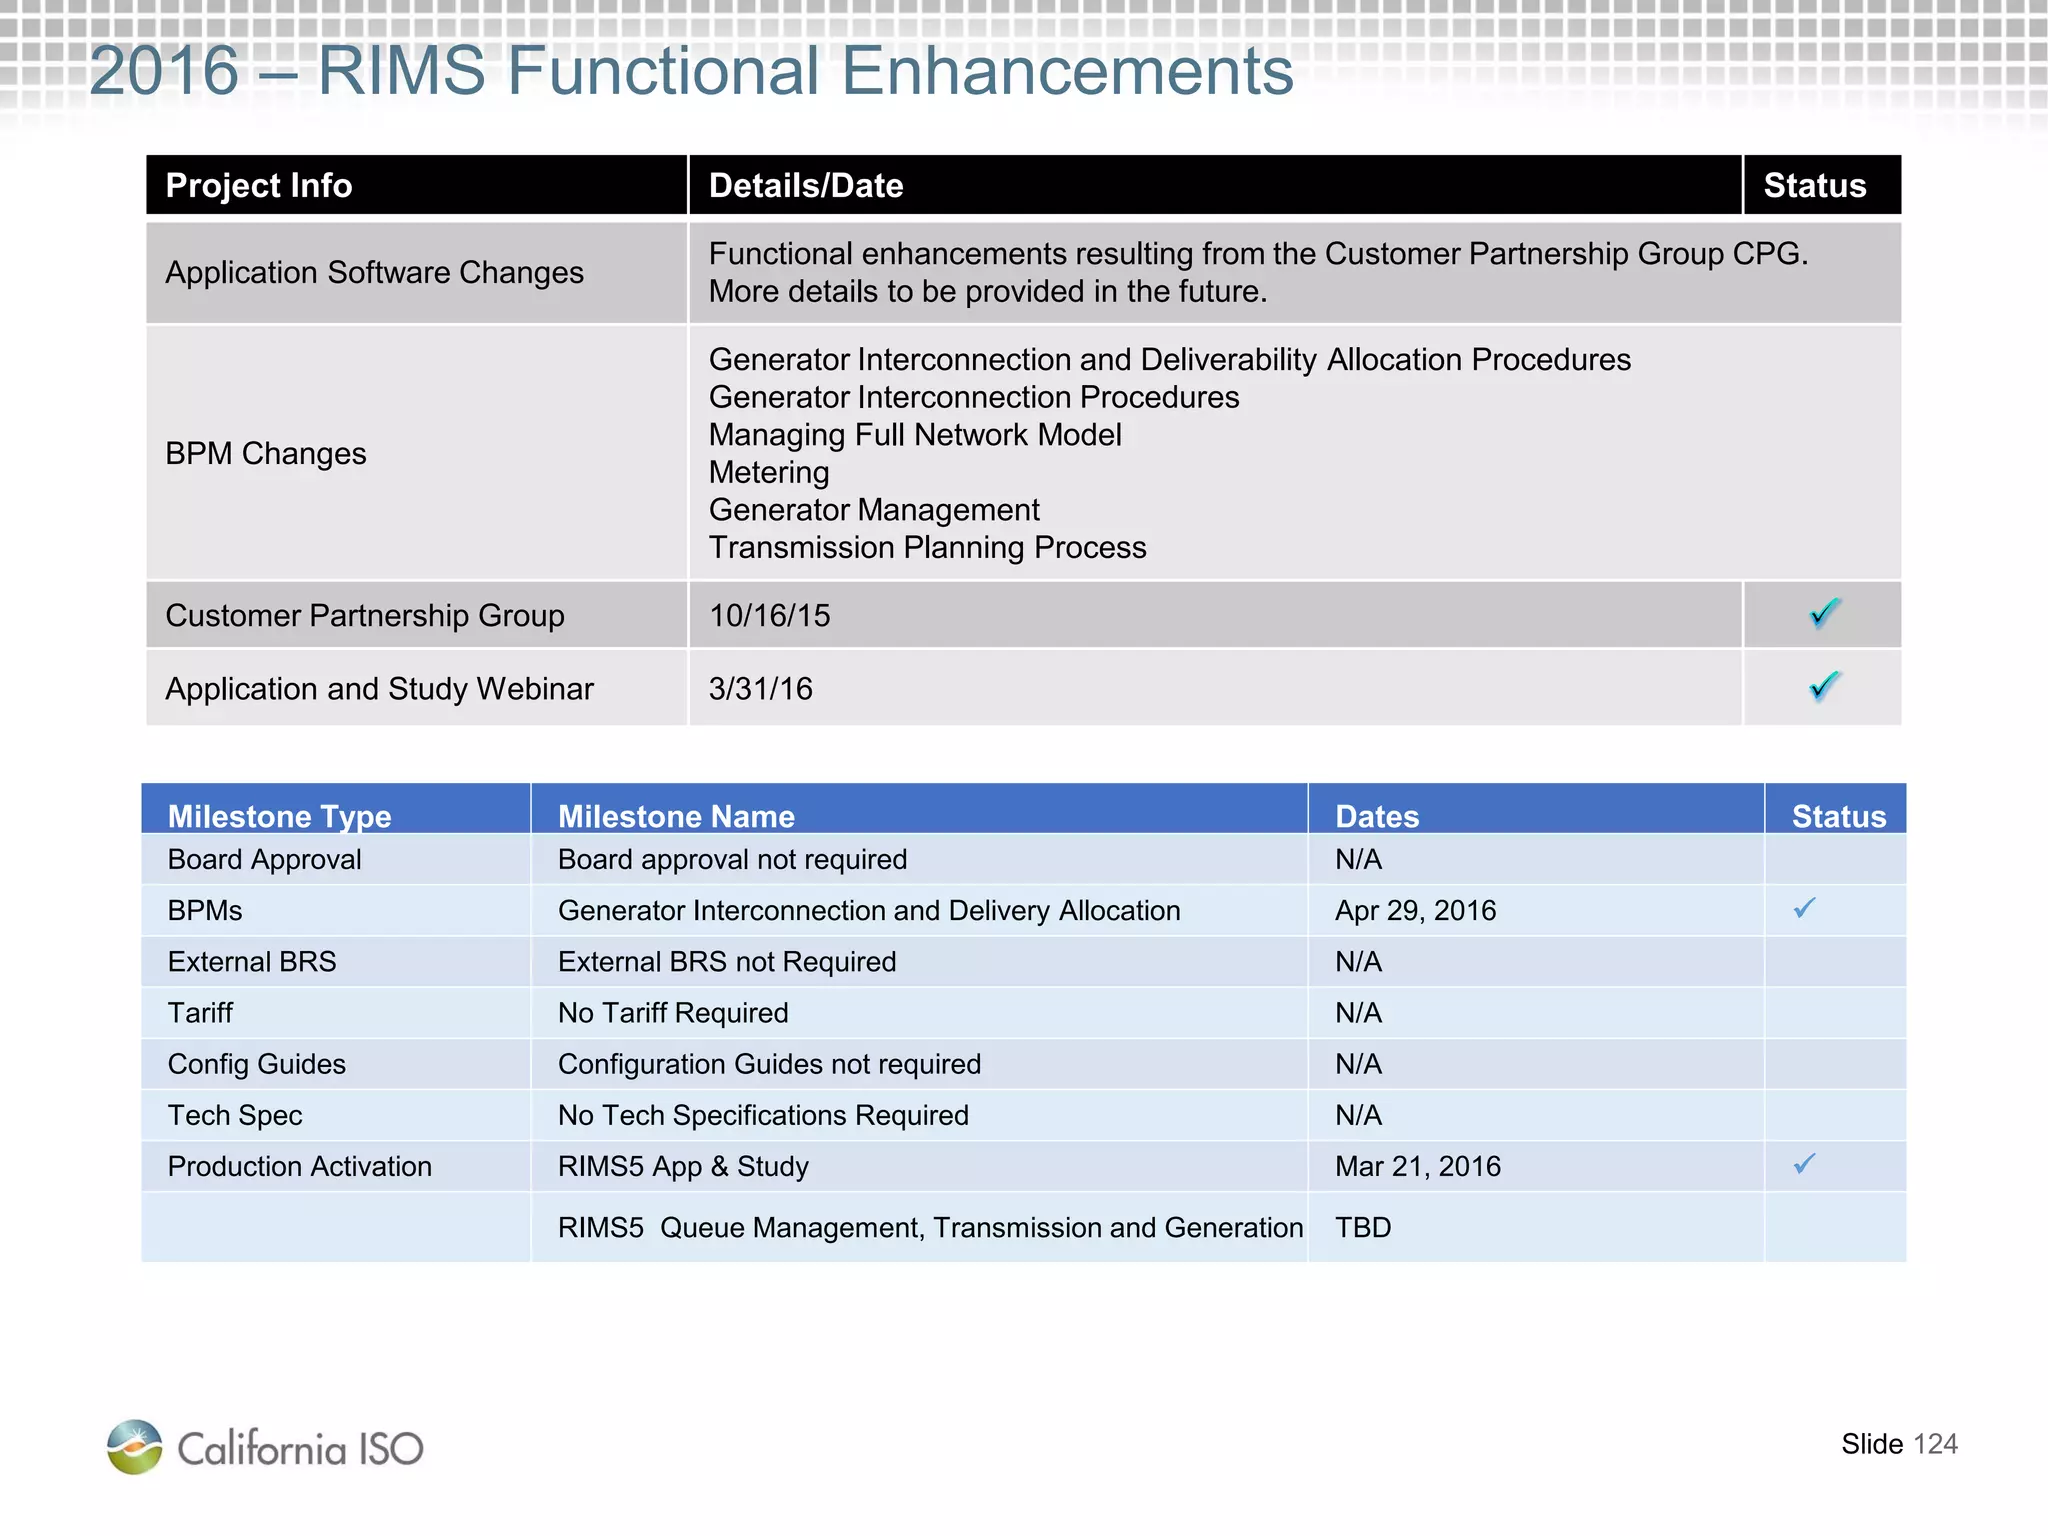Click the 'Slide 124' page number
The width and height of the screenshot is (2048, 1536).
[x=1899, y=1444]
